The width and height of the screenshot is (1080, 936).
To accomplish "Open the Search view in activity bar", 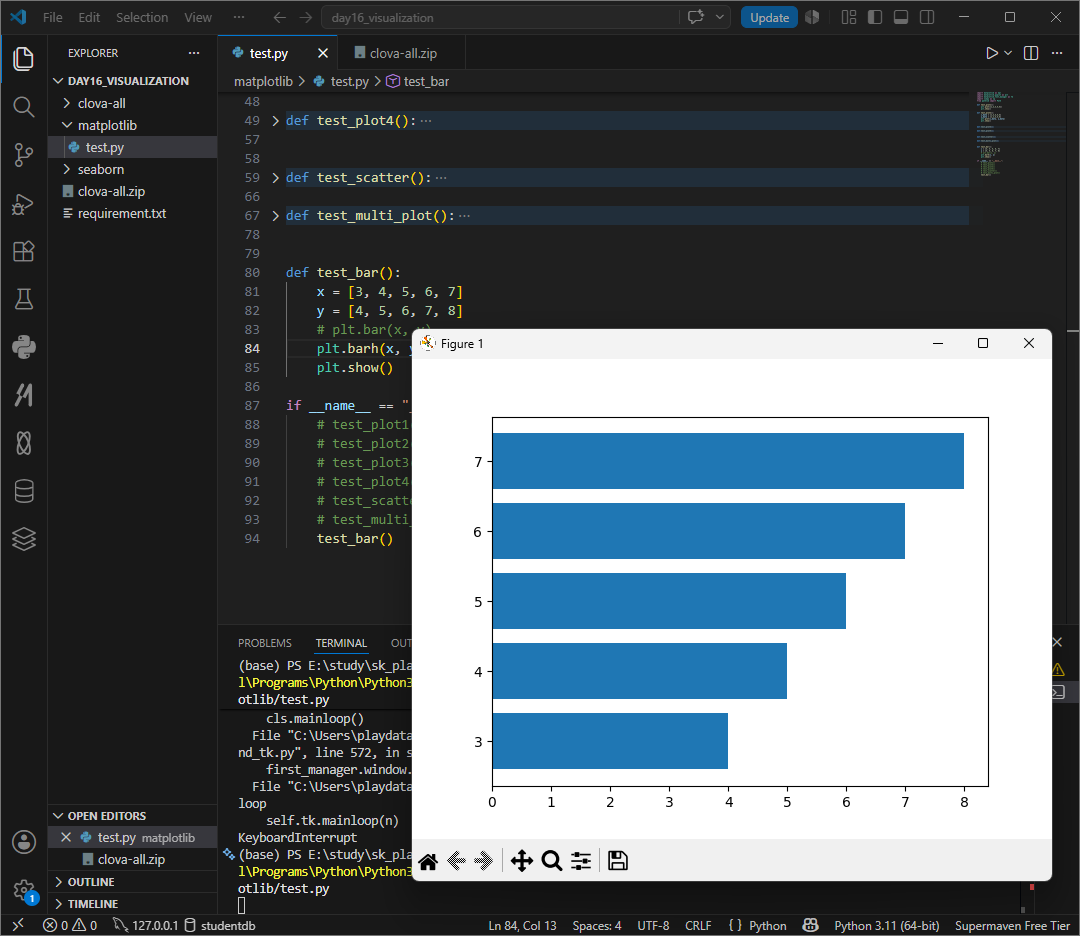I will [23, 106].
